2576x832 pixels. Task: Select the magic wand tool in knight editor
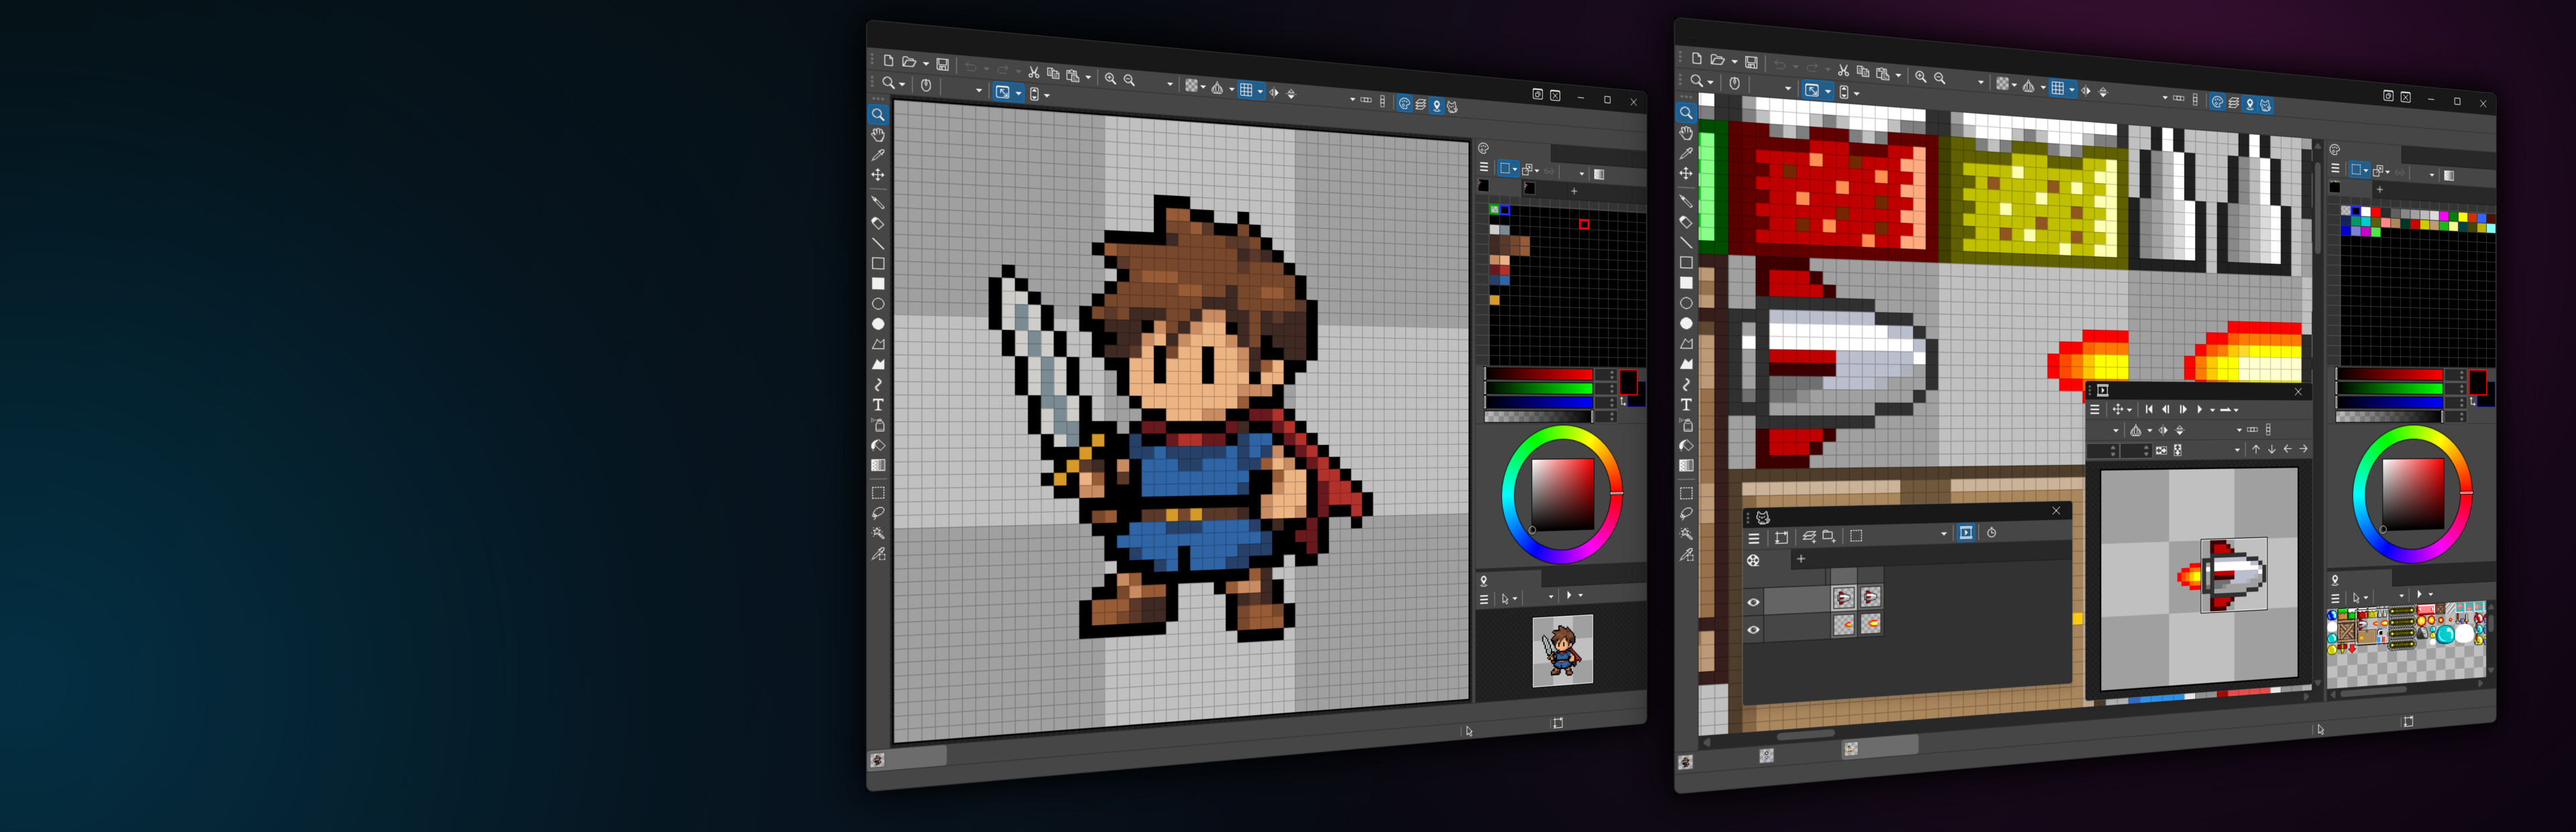tap(878, 534)
